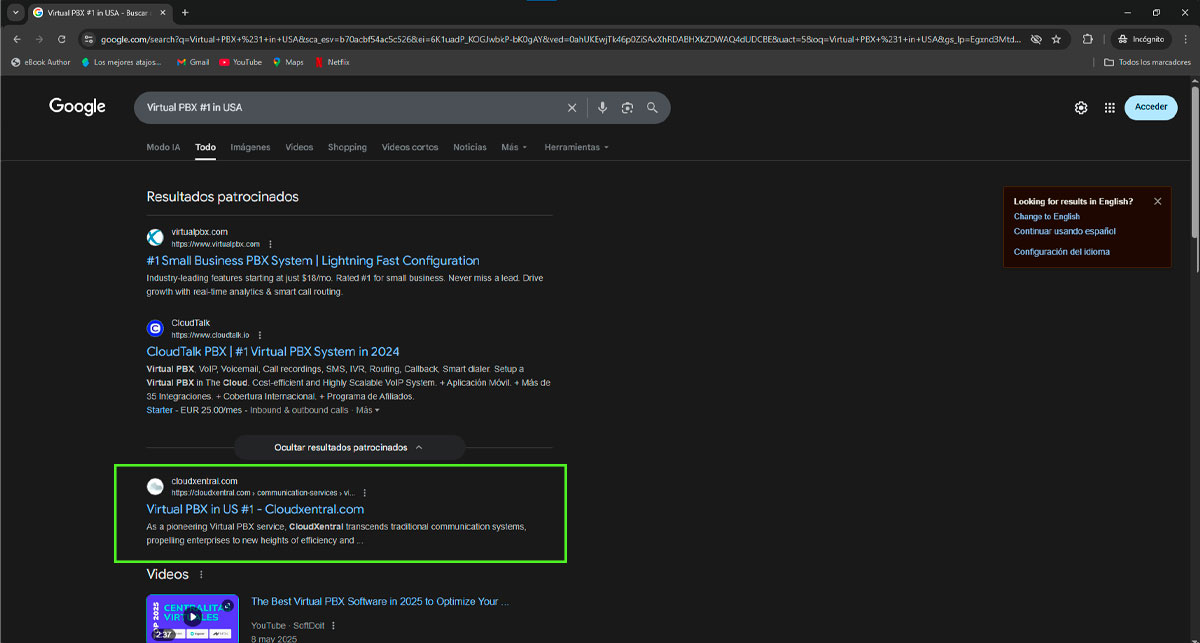This screenshot has height=643, width=1200.
Task: Switch to the Shopping tab
Action: coord(347,147)
